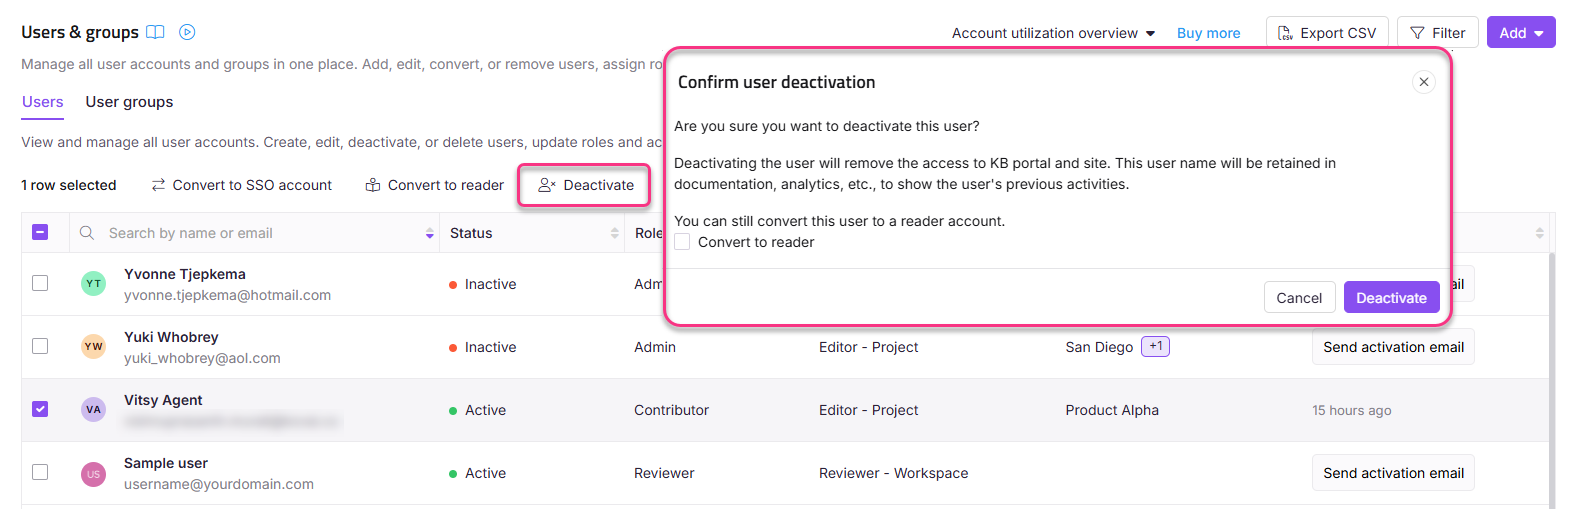Viewport: 1585px width, 509px height.
Task: Sort by the Status column arrows
Action: coord(615,233)
